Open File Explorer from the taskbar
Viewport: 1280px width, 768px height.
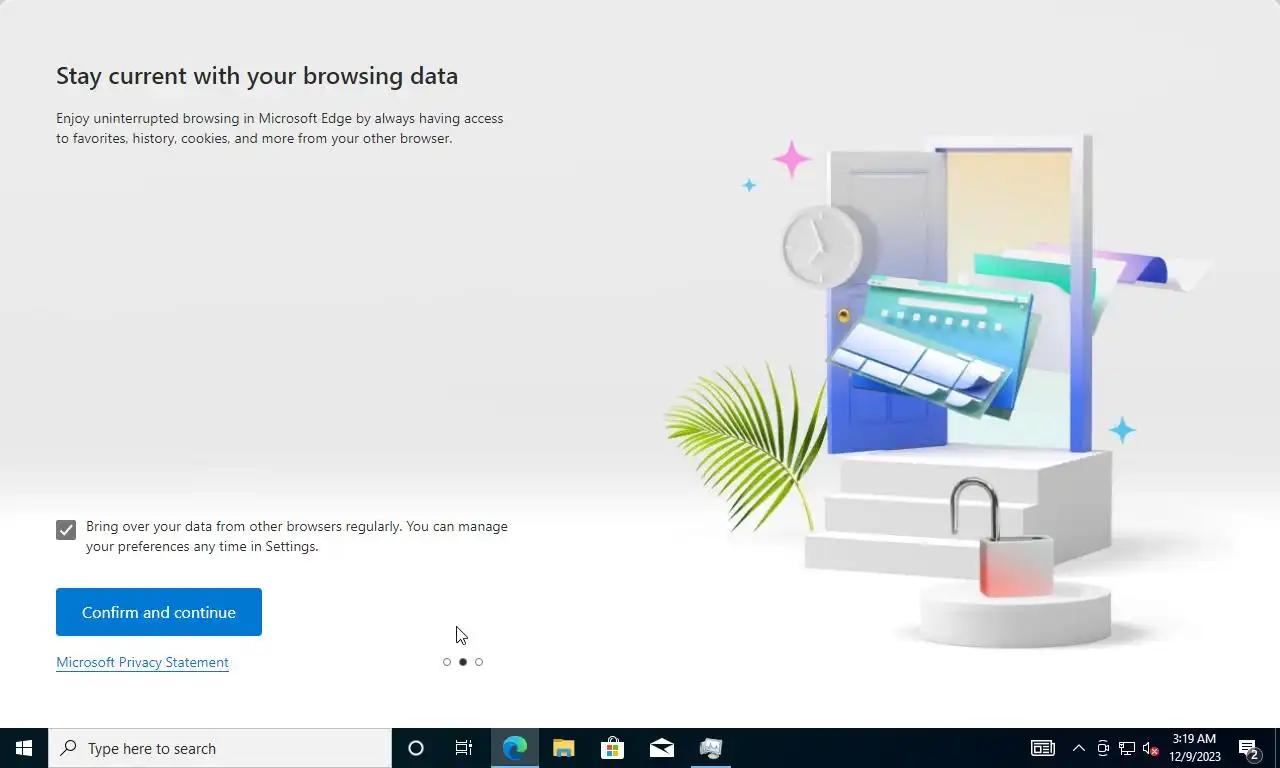point(564,748)
